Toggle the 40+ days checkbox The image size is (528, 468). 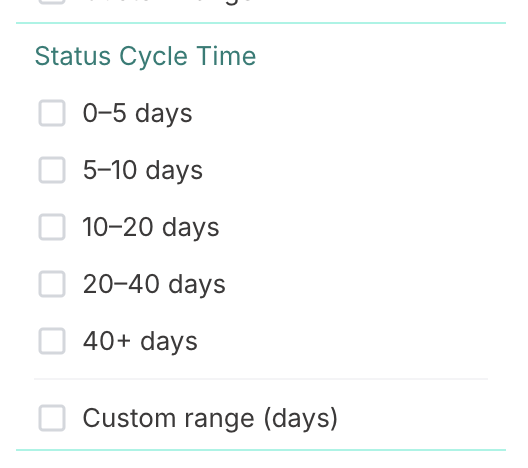coord(52,341)
